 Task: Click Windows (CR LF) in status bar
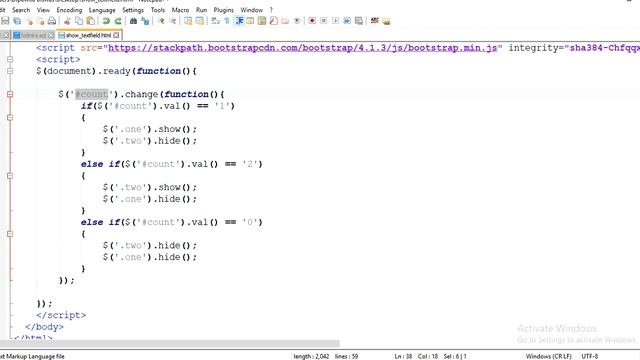(548, 356)
